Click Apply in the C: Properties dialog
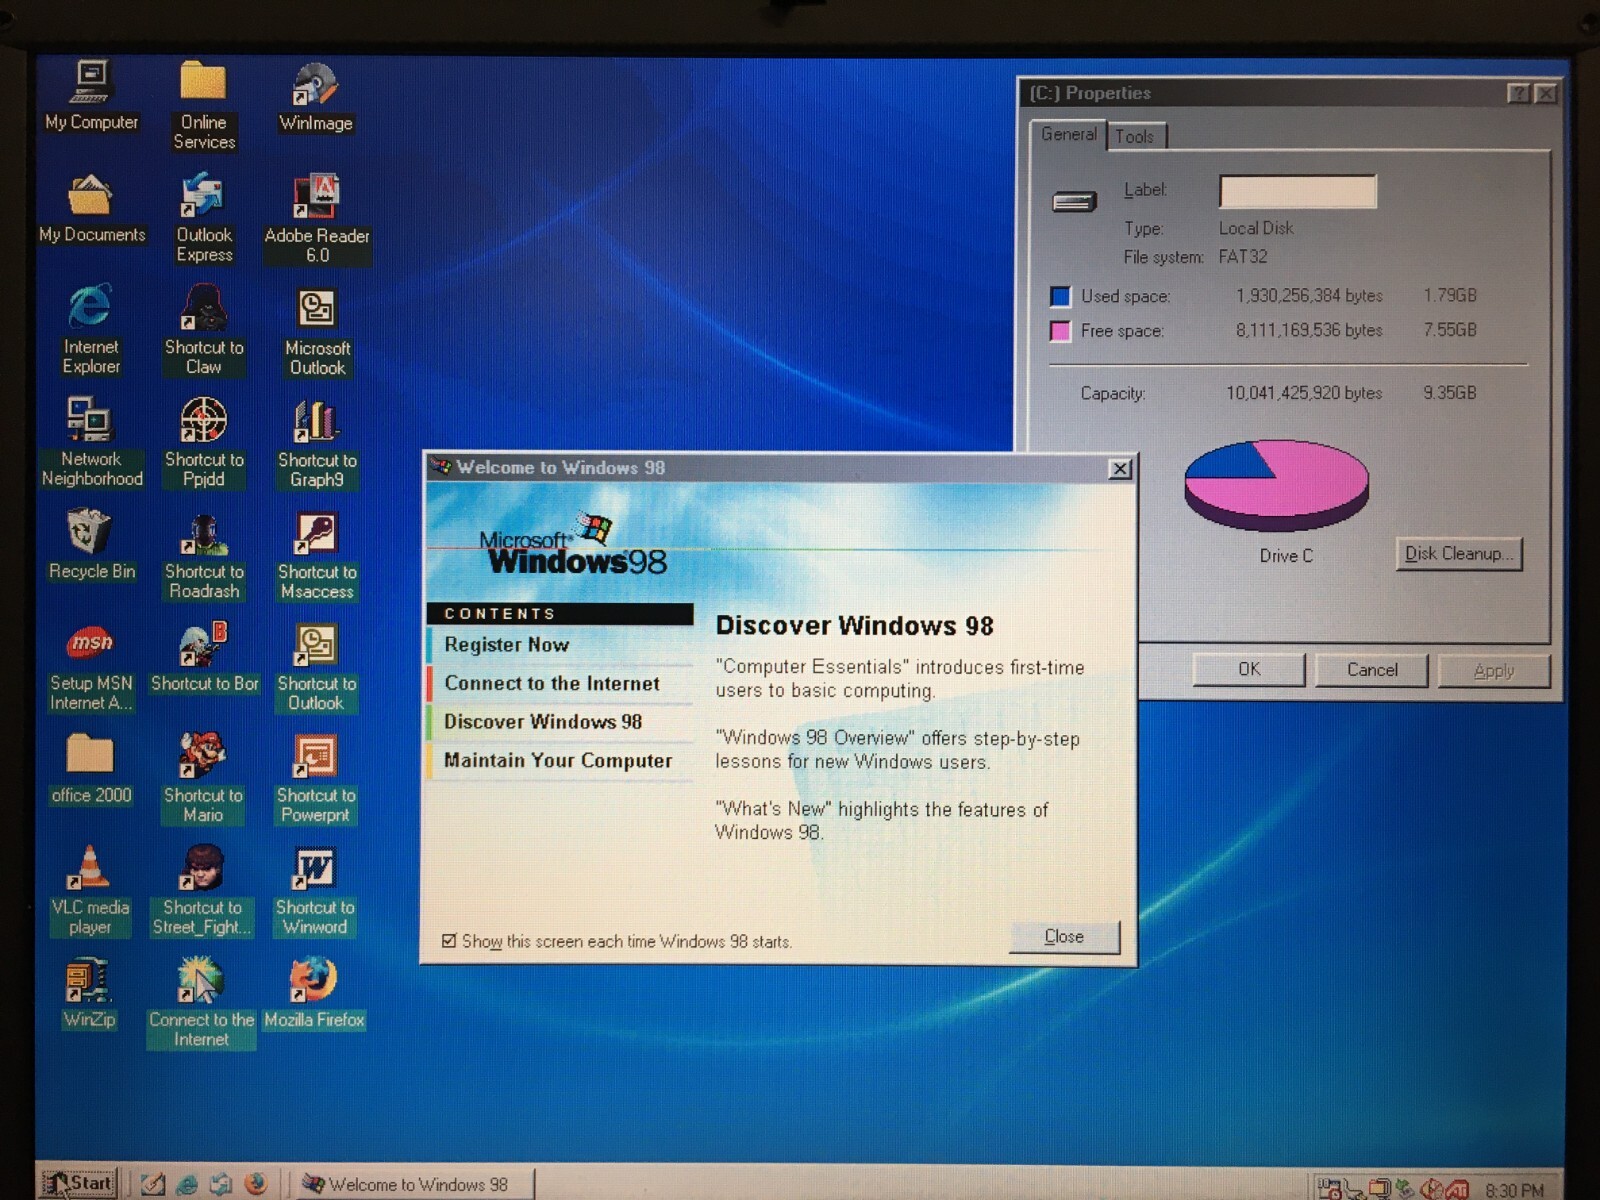This screenshot has height=1200, width=1600. pyautogui.click(x=1494, y=671)
